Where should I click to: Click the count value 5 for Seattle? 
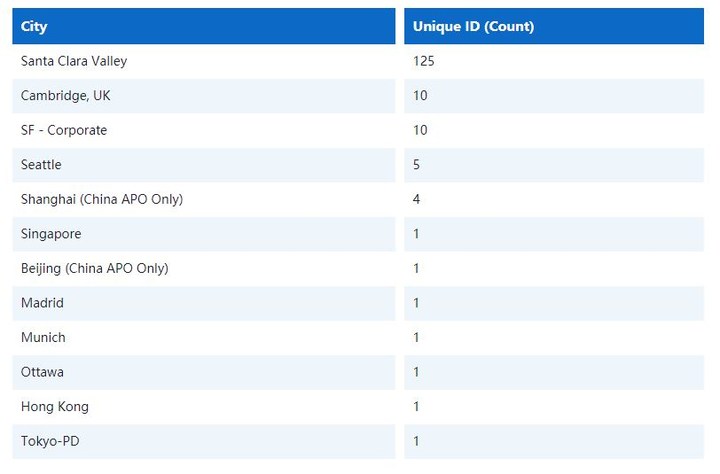(416, 165)
